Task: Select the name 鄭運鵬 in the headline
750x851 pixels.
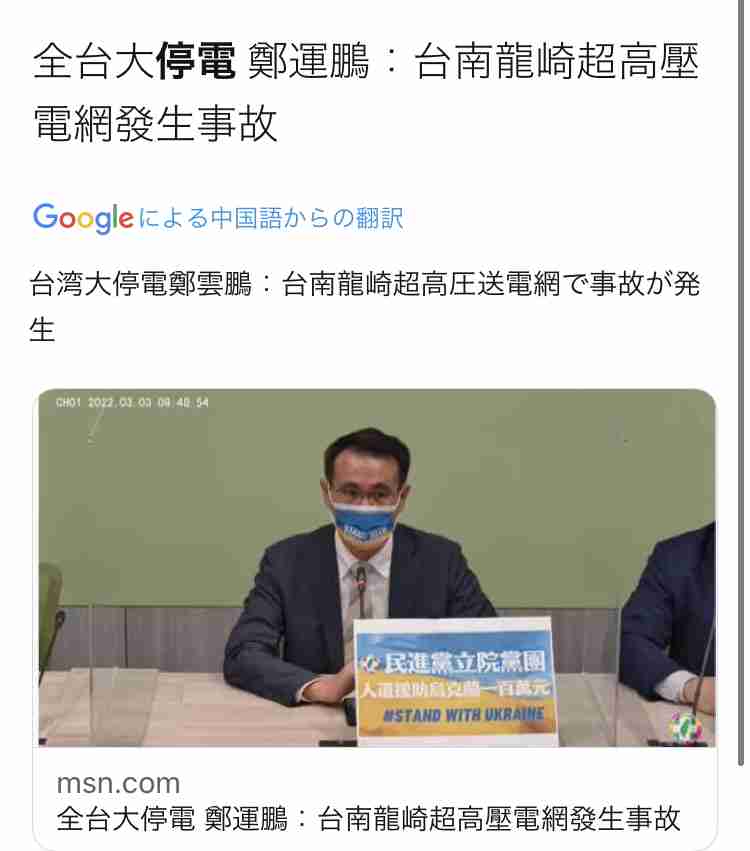Action: click(x=308, y=61)
